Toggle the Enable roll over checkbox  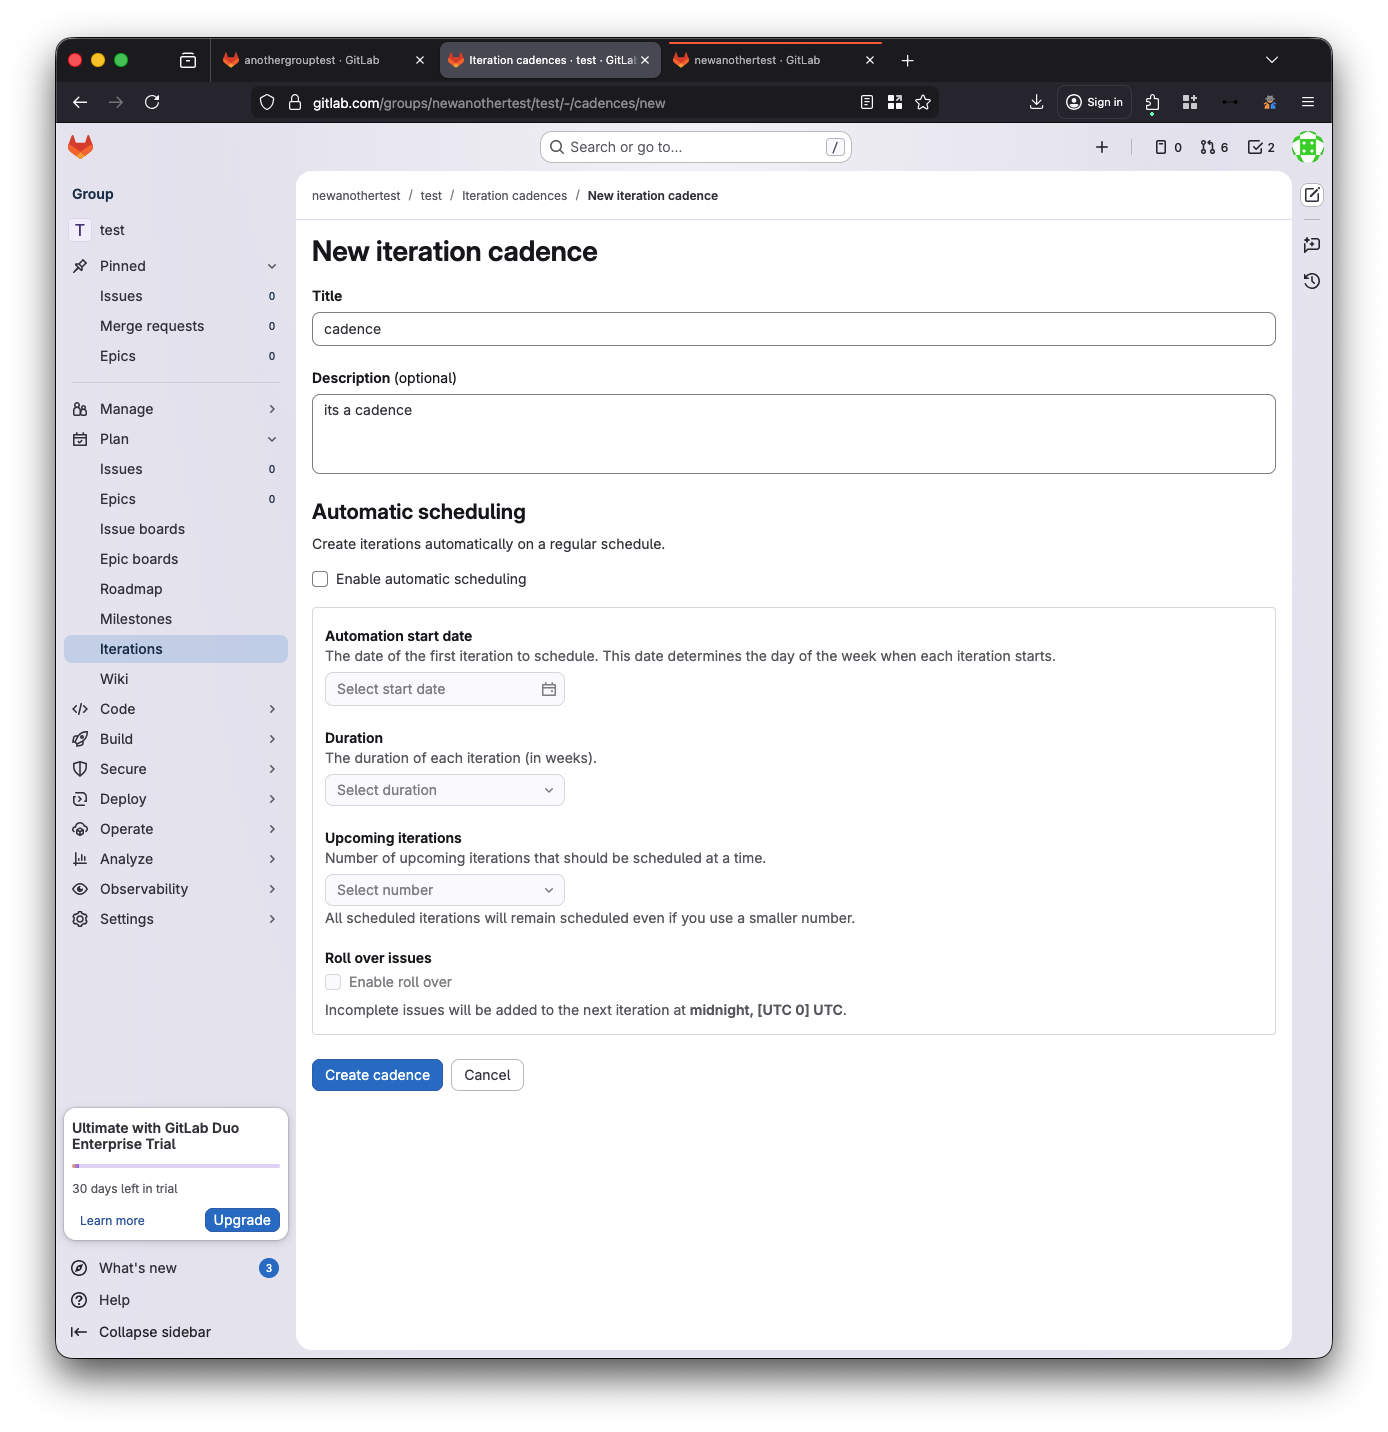pos(333,982)
